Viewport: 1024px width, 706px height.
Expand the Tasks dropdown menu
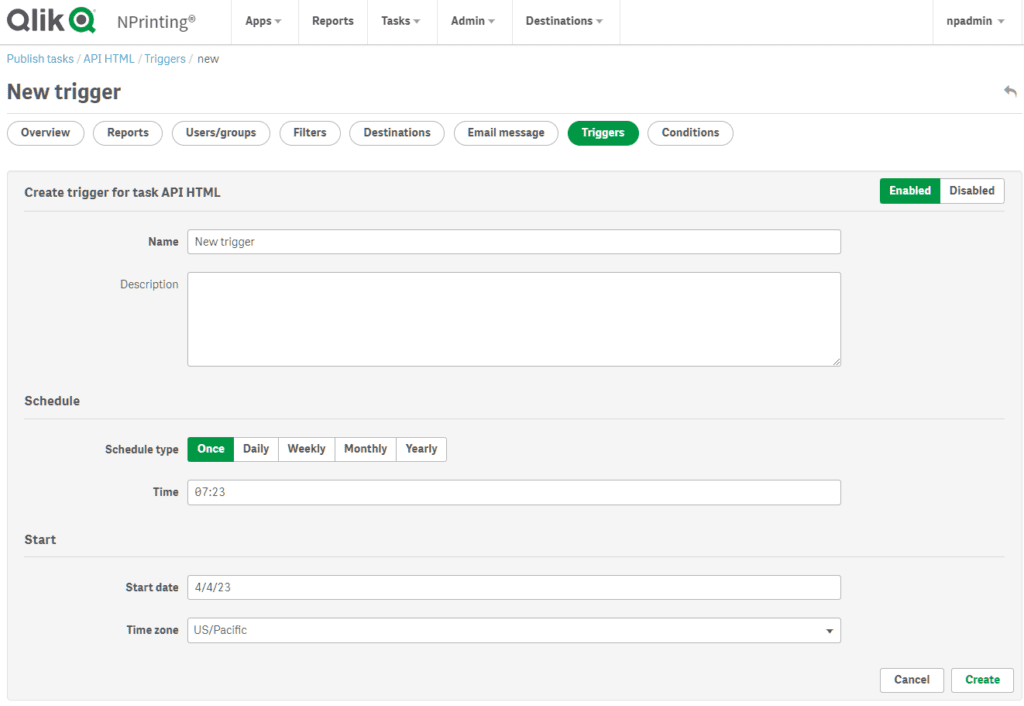pyautogui.click(x=401, y=21)
